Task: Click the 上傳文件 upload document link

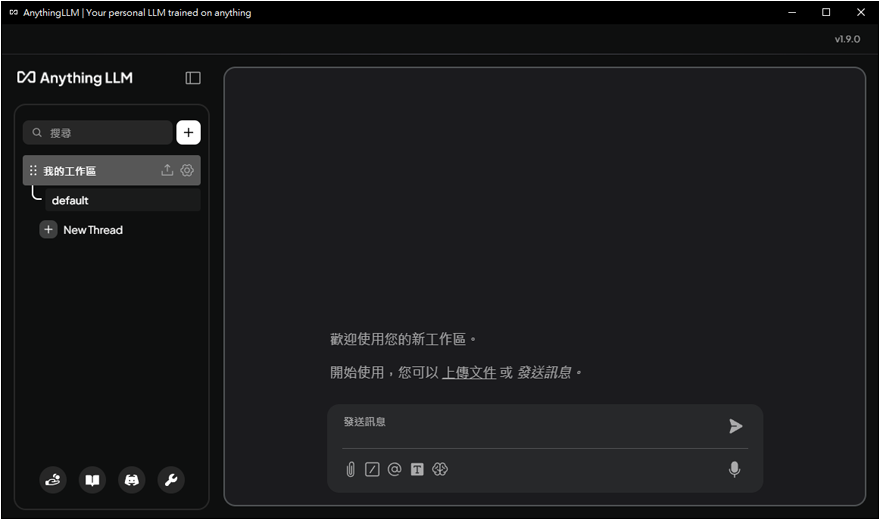Action: point(469,372)
